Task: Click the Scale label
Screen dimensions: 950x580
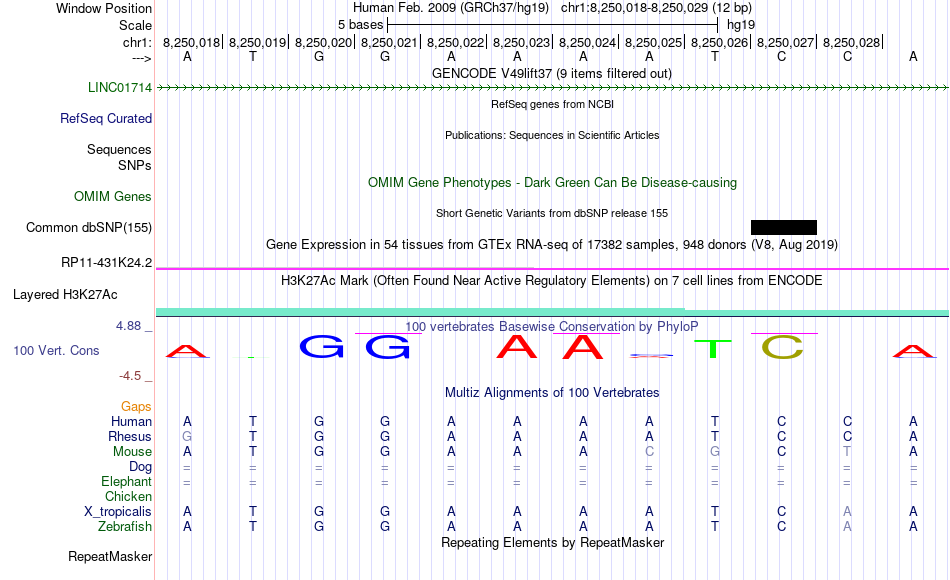Action: pos(136,25)
